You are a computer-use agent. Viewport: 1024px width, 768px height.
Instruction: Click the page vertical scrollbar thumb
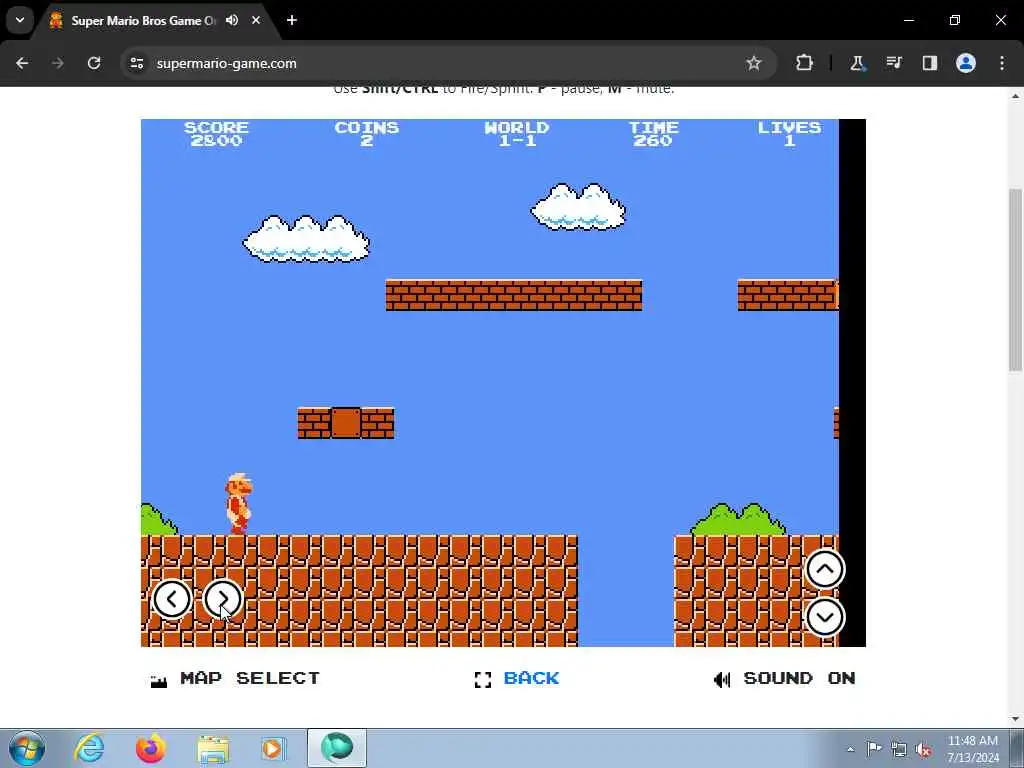tap(1016, 280)
